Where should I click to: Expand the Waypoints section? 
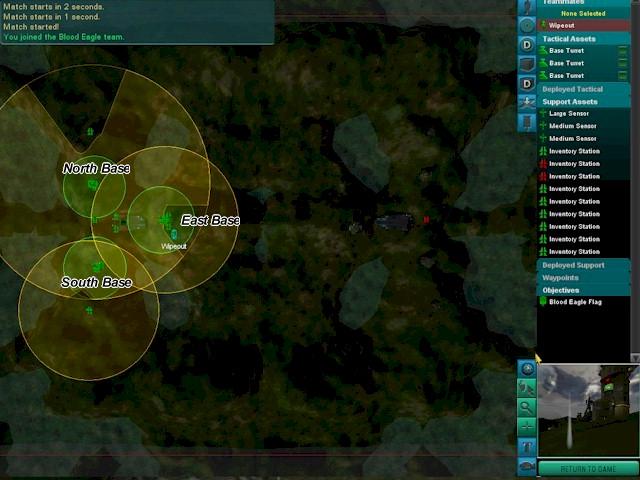[x=584, y=278]
